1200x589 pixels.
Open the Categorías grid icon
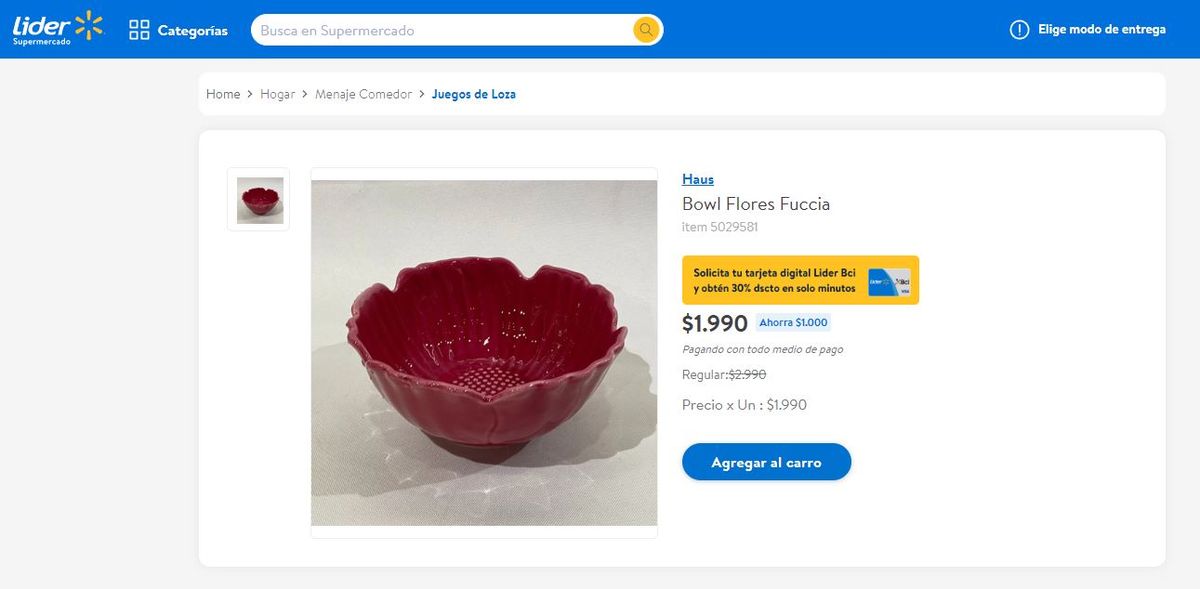point(139,30)
